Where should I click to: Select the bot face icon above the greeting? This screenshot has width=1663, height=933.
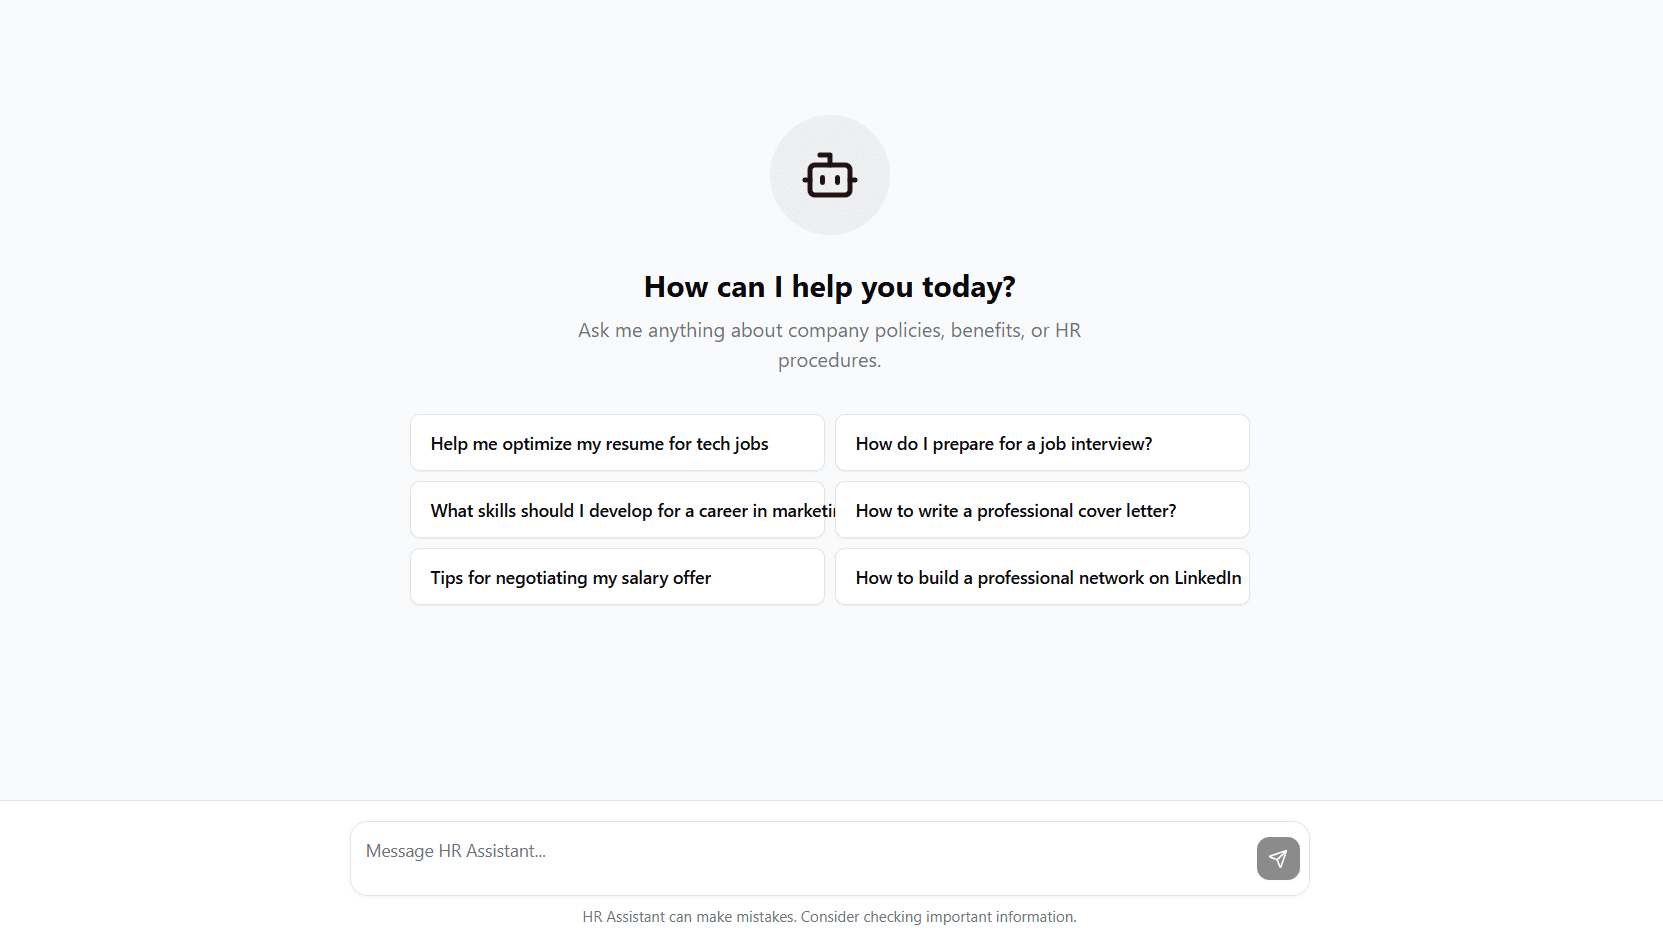(829, 174)
